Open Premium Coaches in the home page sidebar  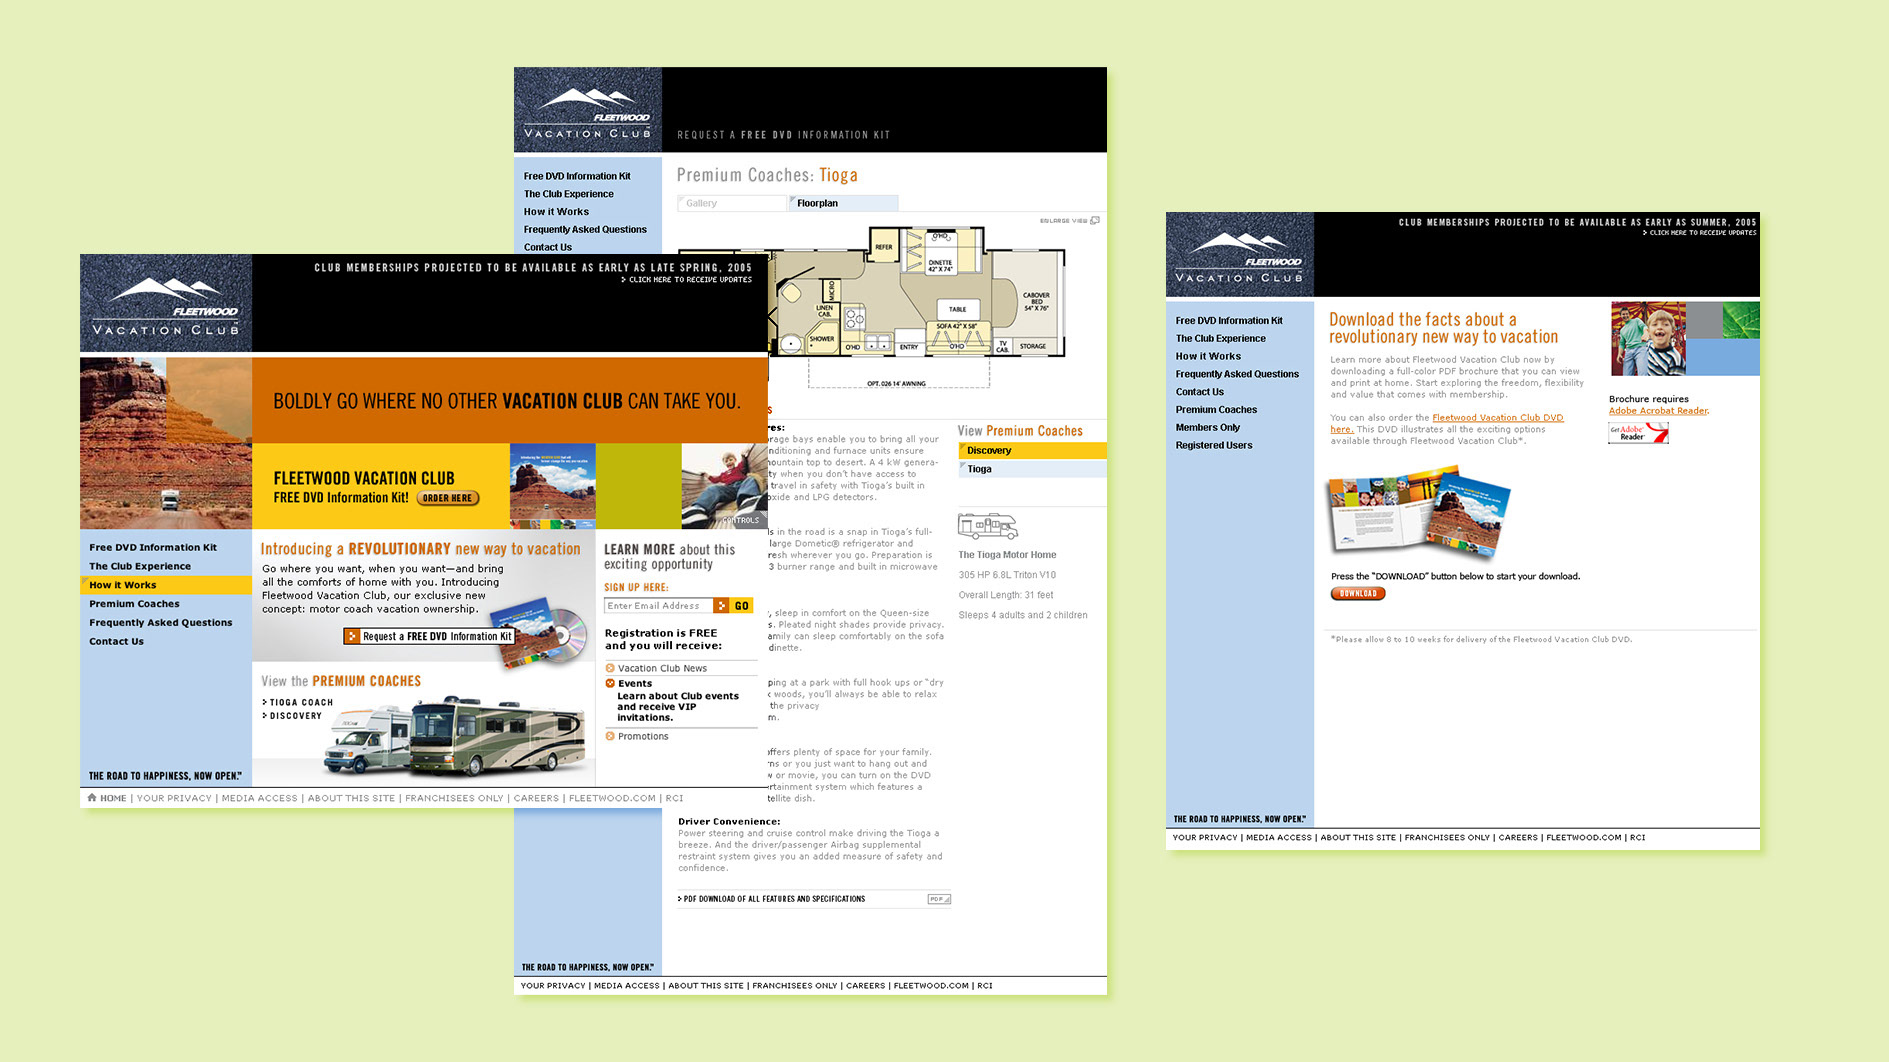pyautogui.click(x=134, y=604)
